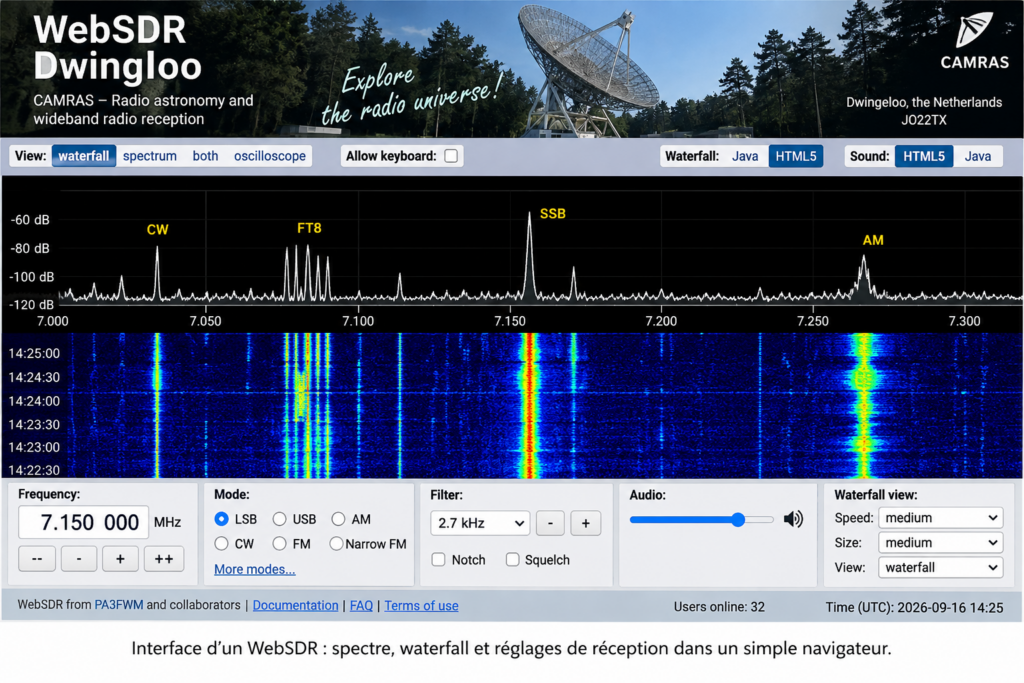This screenshot has height=683, width=1024.
Task: Click the CW signal peak label
Action: pyautogui.click(x=157, y=230)
